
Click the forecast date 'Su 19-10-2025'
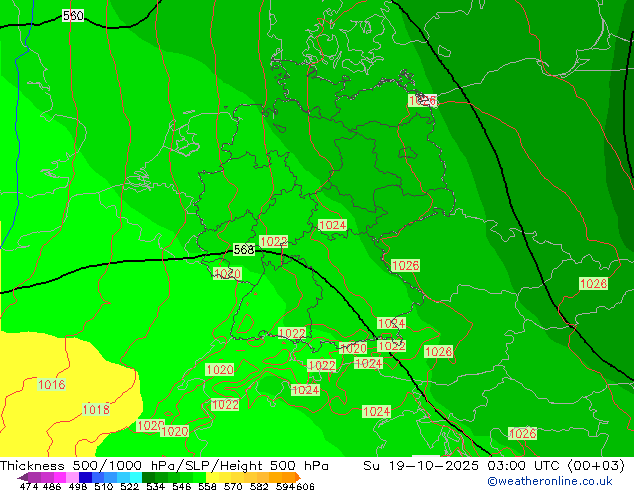pos(421,466)
